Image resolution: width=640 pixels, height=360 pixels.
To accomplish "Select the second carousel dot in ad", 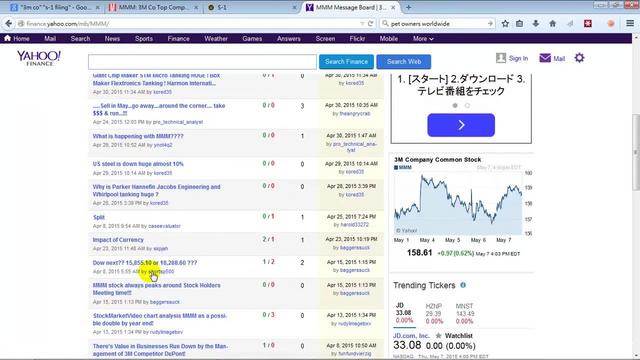I will 467,105.
